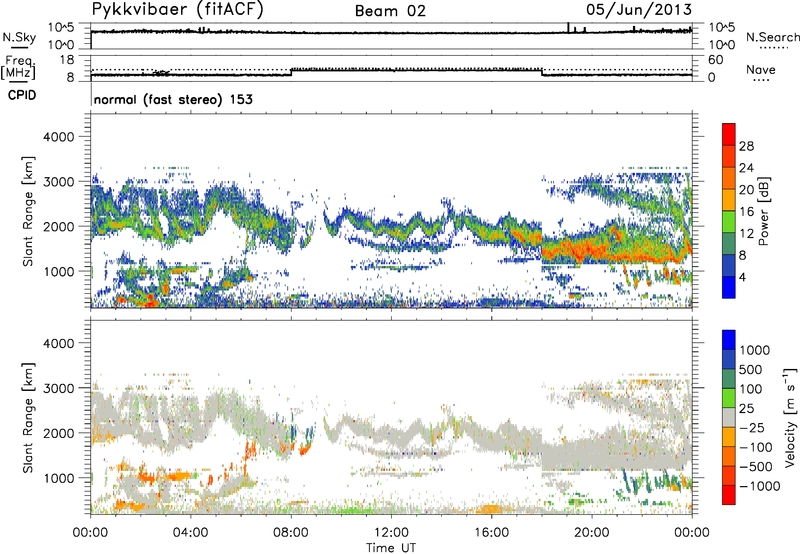Click the '16:00' time tick label
This screenshot has height=554, width=800.
[491, 533]
